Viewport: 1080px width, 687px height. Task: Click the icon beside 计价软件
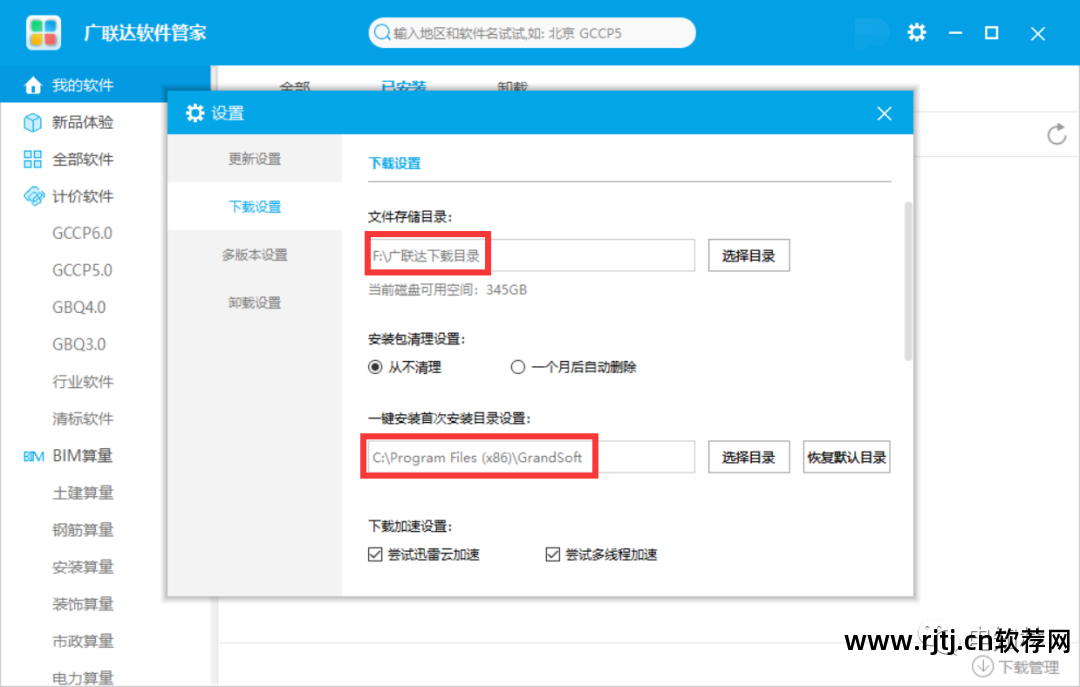pyautogui.click(x=33, y=196)
